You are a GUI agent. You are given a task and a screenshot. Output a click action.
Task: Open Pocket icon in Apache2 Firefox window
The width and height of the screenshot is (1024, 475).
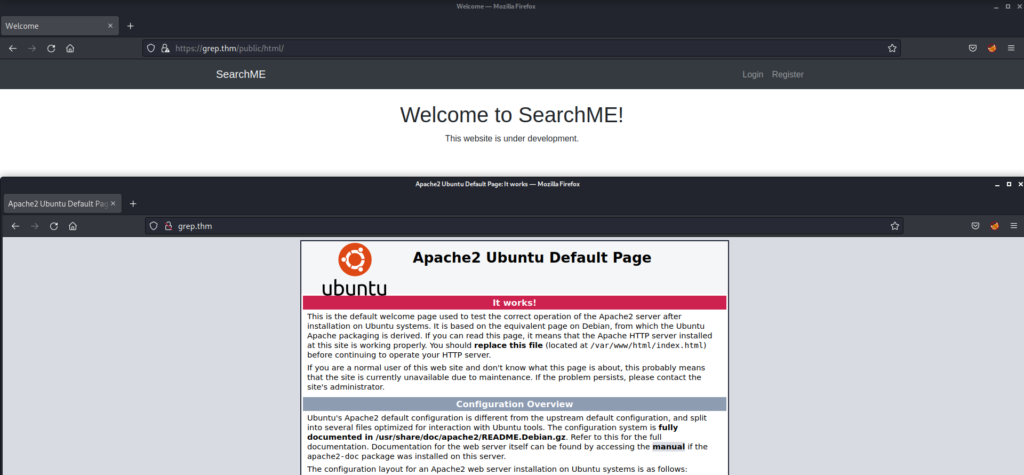tap(975, 226)
